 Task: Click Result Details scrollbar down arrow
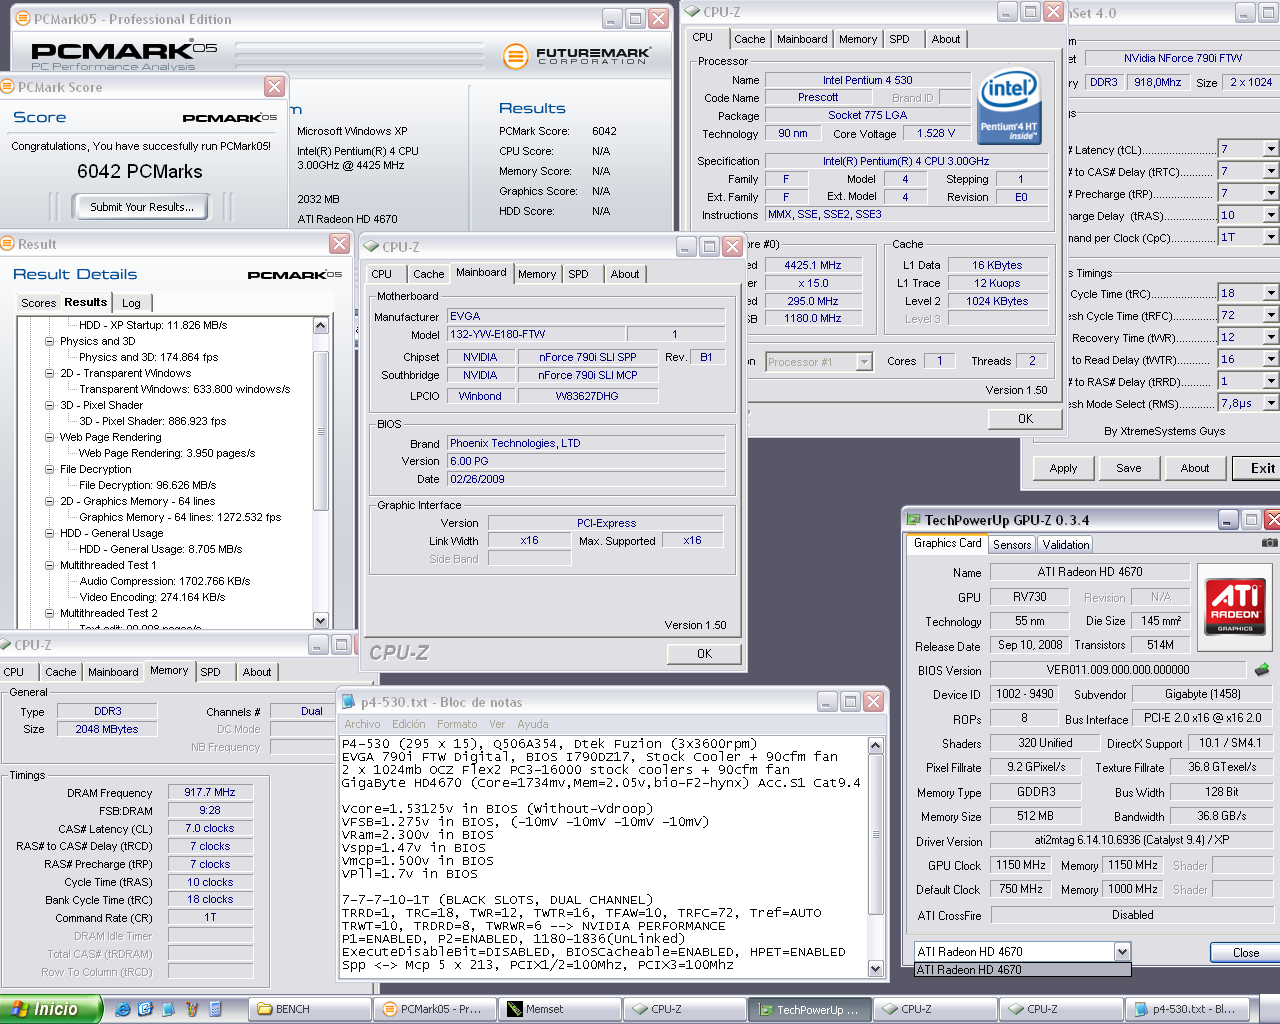click(321, 620)
